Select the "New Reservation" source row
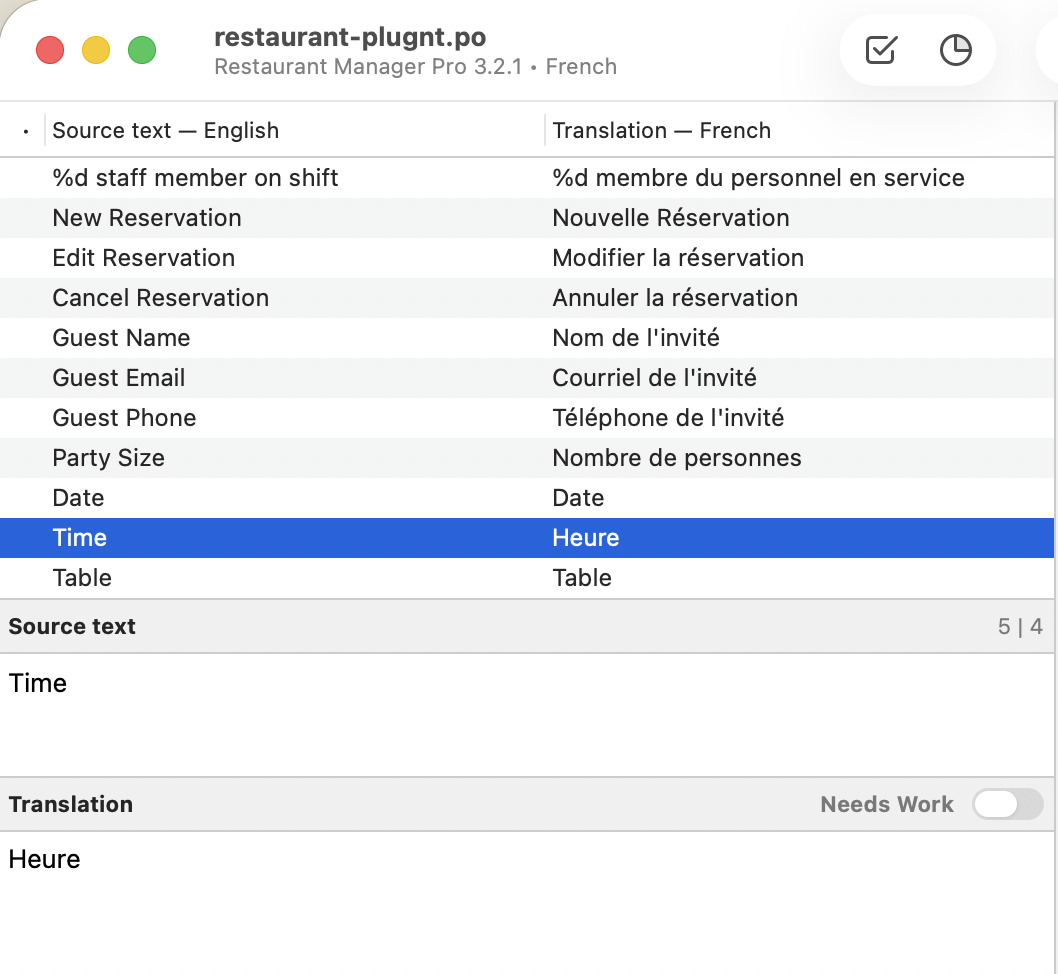Viewport: 1058px width, 974px height. tap(146, 218)
